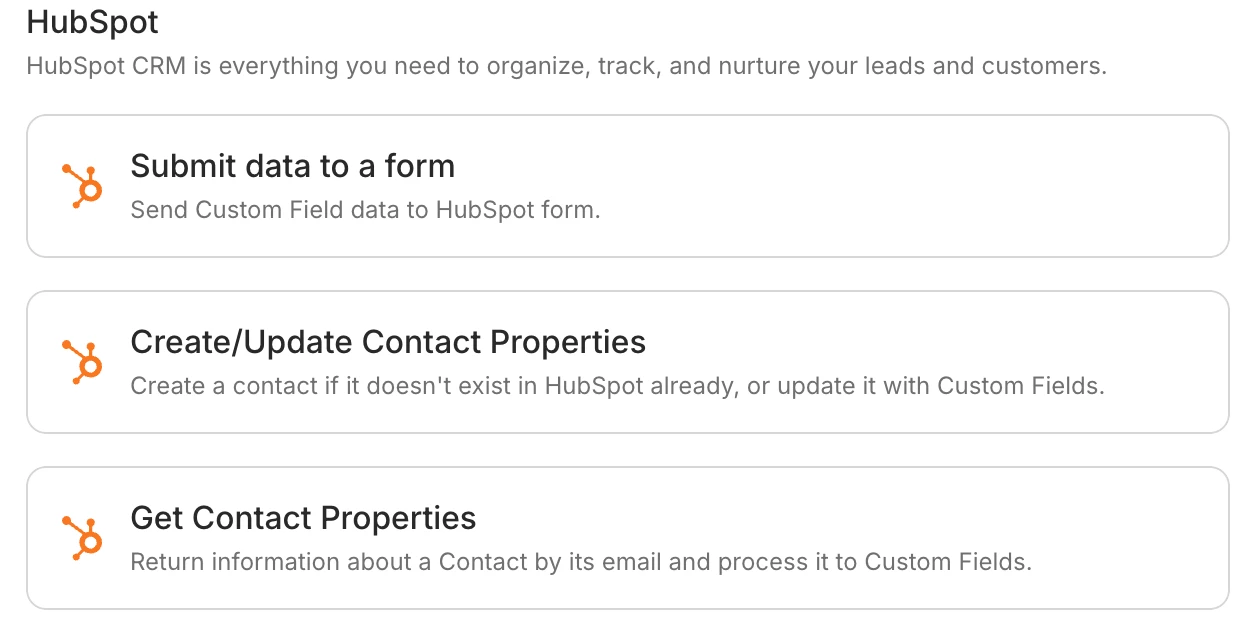Screen dimensions: 1256x644
Task: Click the HubSpot section heading
Action: (x=92, y=21)
